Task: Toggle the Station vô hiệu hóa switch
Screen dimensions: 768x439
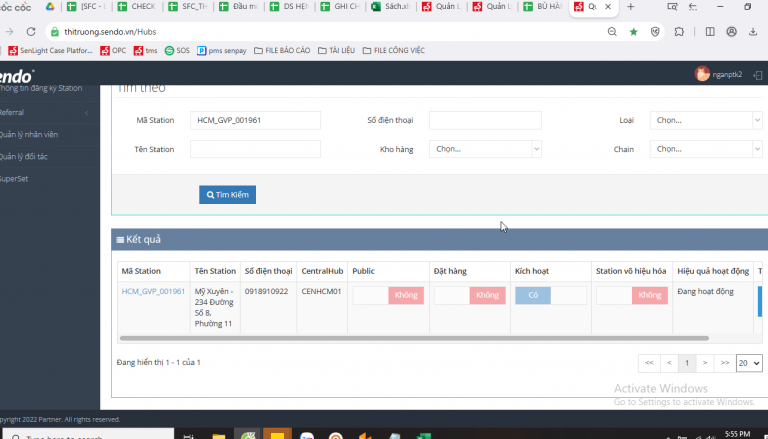Action: (632, 295)
